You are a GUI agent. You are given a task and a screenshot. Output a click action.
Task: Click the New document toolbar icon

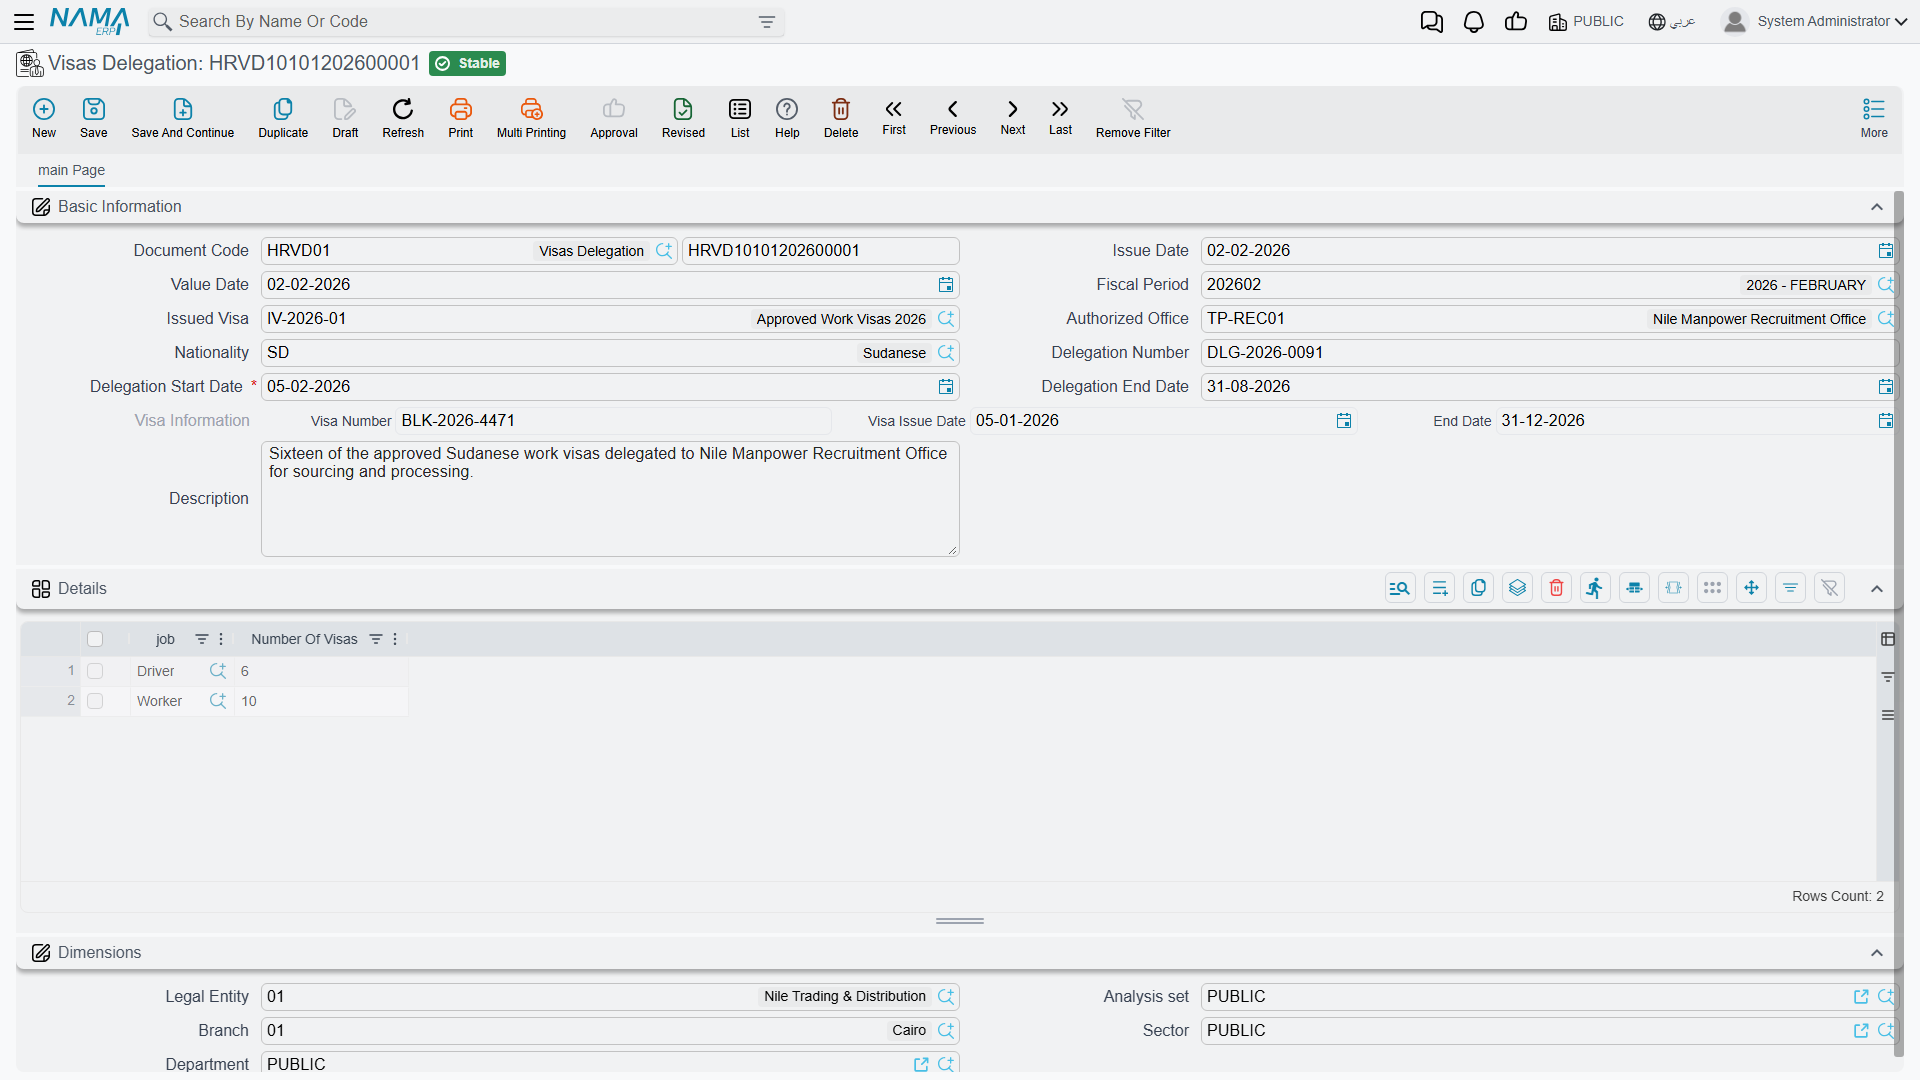coord(44,118)
